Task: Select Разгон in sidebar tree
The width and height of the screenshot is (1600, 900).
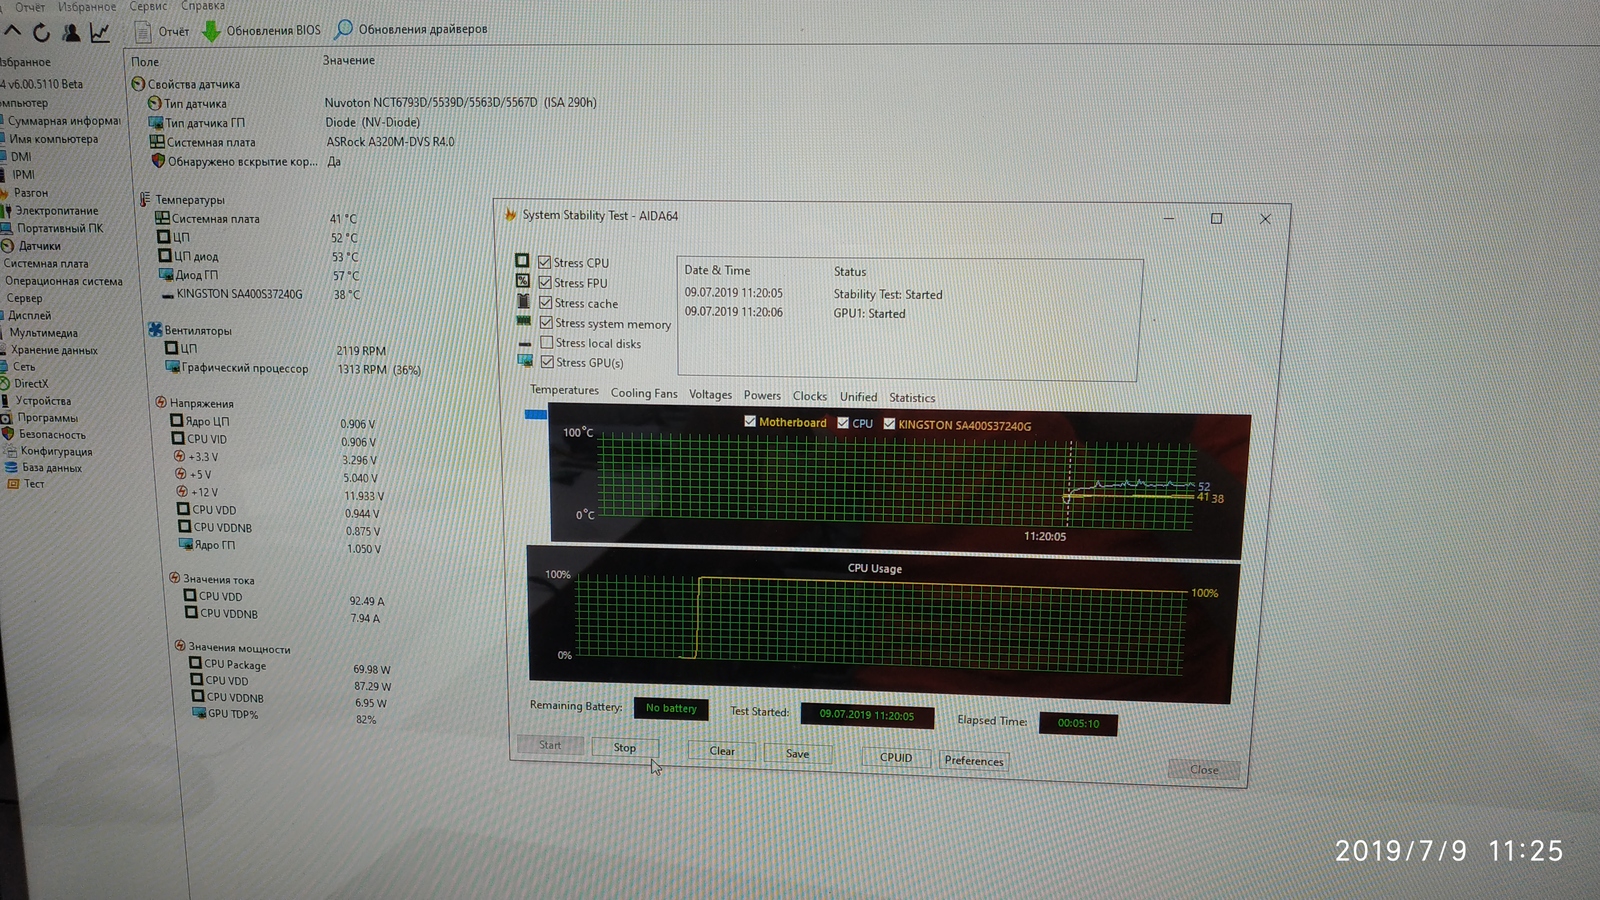Action: [x=25, y=192]
